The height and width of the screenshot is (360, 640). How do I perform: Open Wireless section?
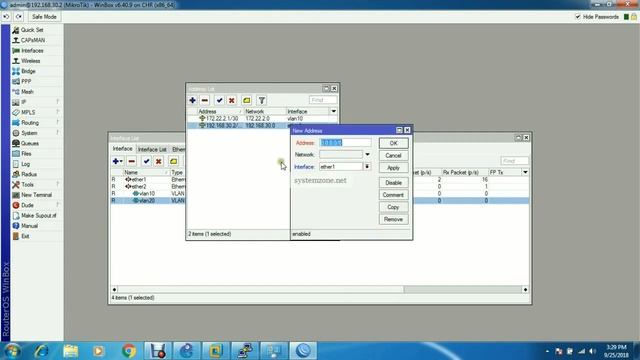click(x=31, y=61)
